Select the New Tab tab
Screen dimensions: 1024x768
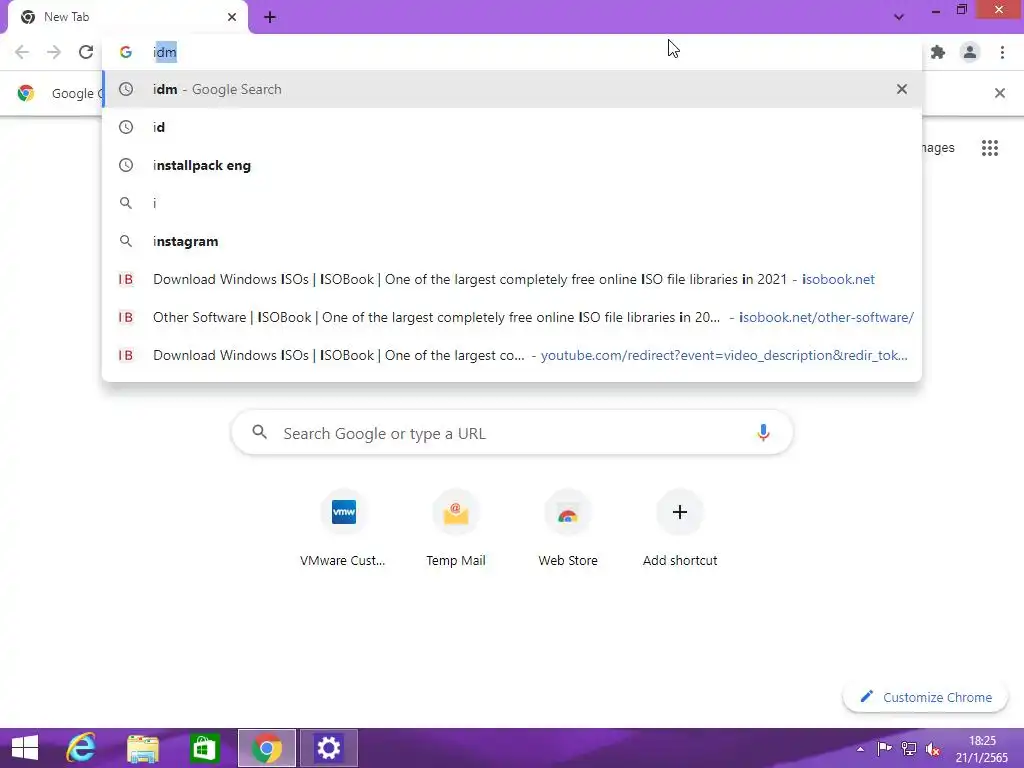(x=127, y=17)
